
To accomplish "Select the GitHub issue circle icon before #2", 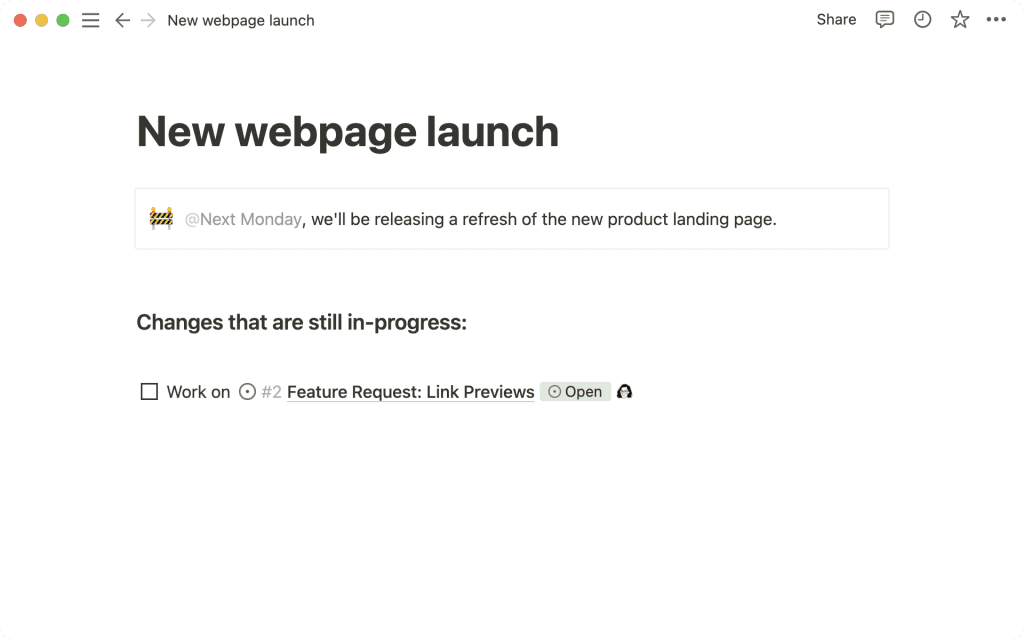I will 247,392.
